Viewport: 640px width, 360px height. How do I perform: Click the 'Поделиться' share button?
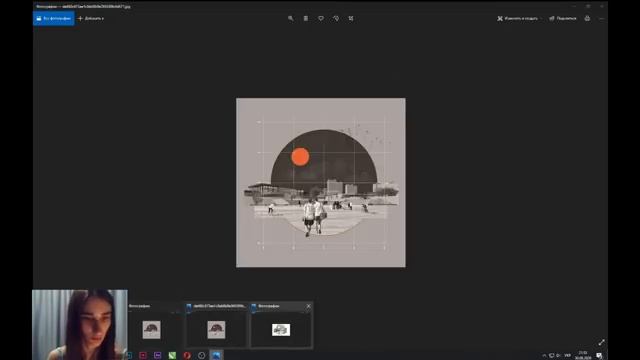pos(563,18)
